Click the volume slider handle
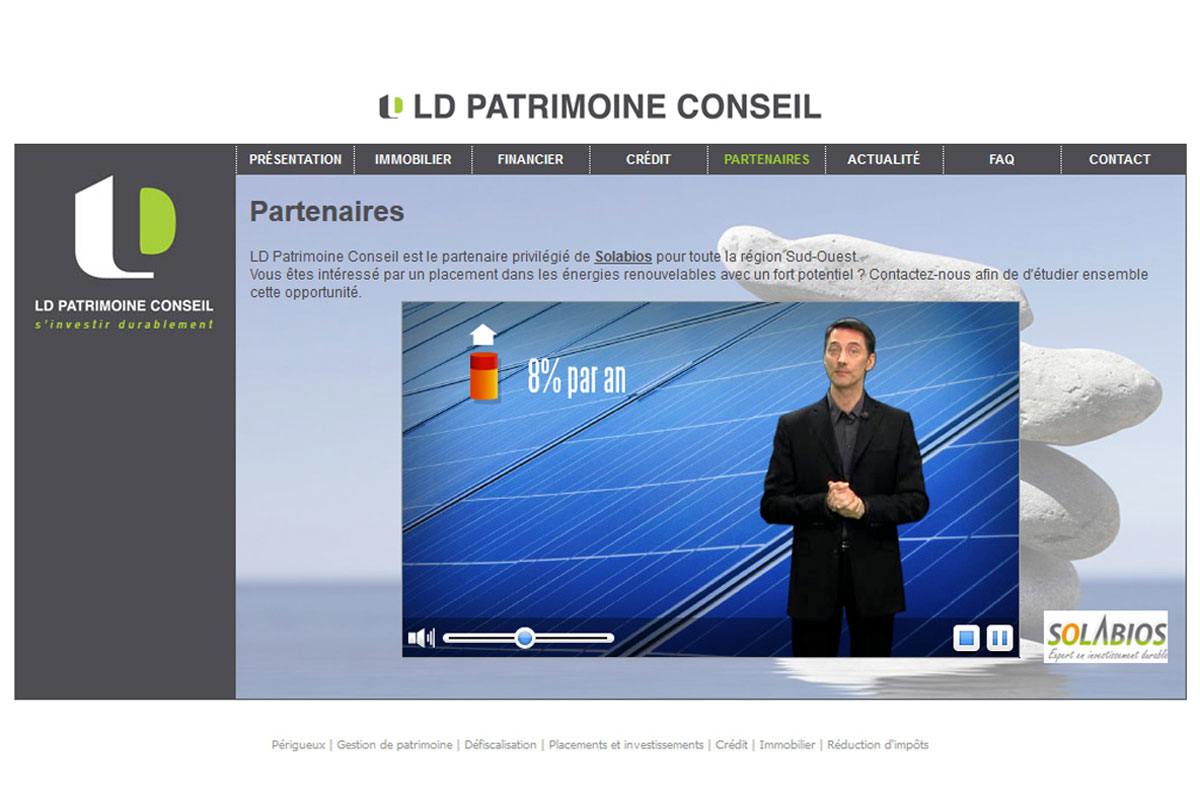This screenshot has height=800, width=1200. (525, 638)
